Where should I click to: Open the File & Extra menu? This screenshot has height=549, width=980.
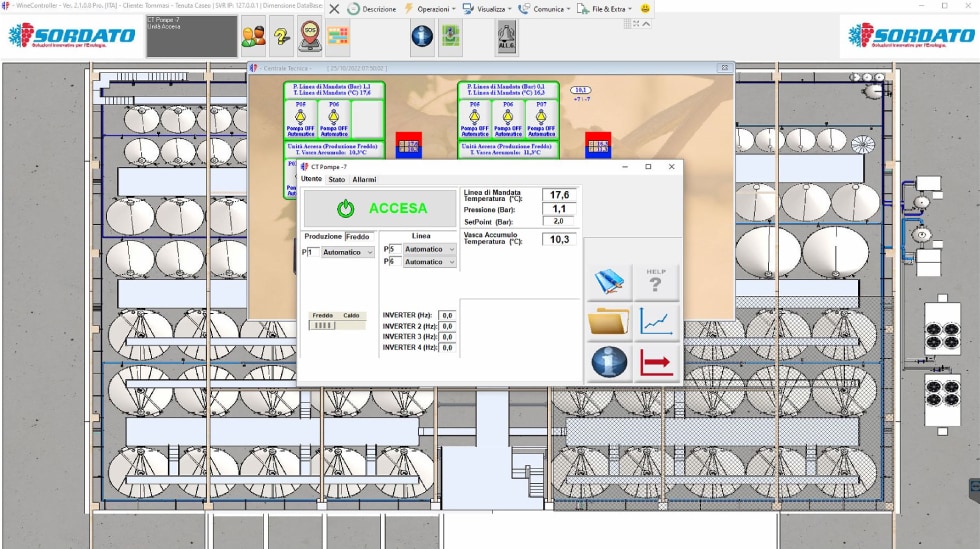(609, 8)
